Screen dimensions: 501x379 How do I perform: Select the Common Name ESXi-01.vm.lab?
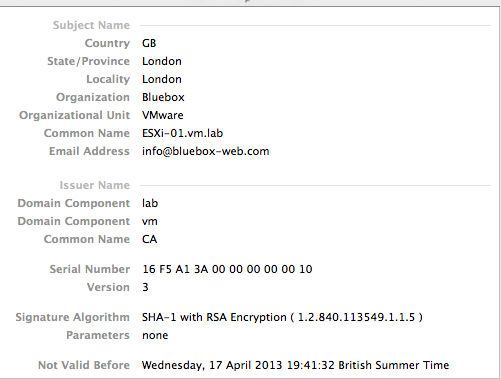click(x=182, y=133)
